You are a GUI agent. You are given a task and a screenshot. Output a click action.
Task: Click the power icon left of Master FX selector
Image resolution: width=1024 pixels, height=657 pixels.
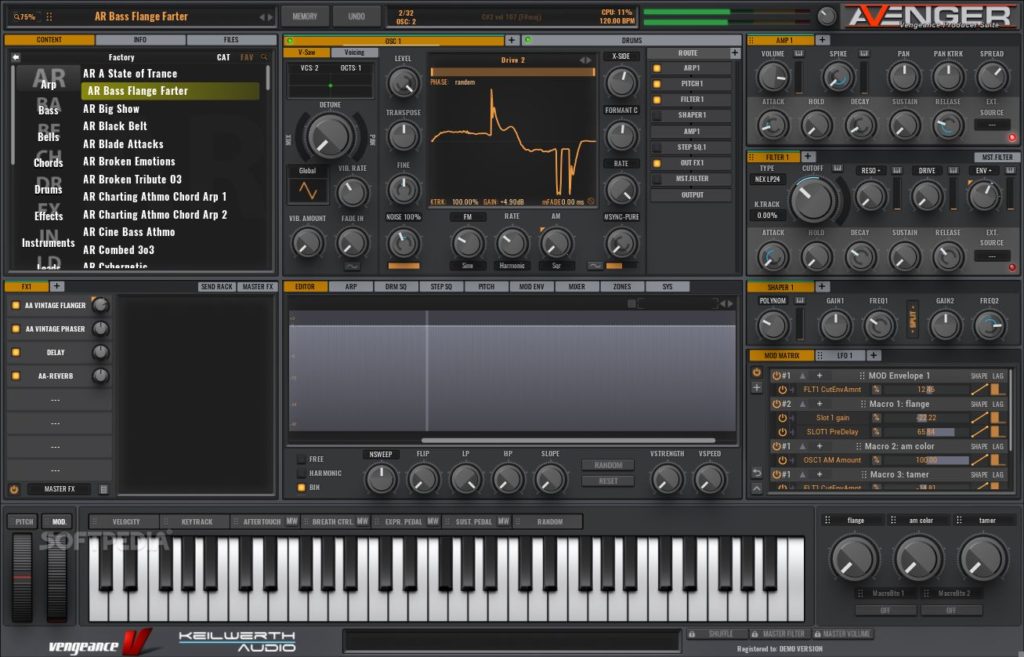14,489
